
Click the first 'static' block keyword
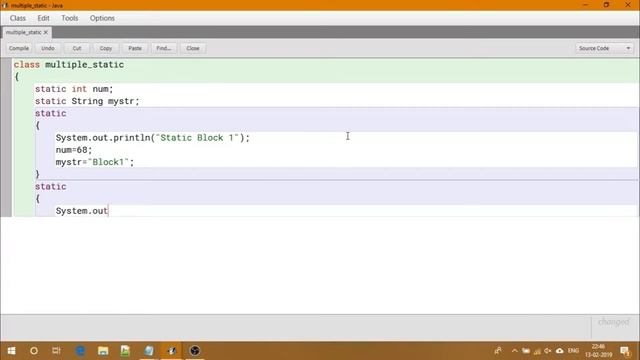pos(50,113)
